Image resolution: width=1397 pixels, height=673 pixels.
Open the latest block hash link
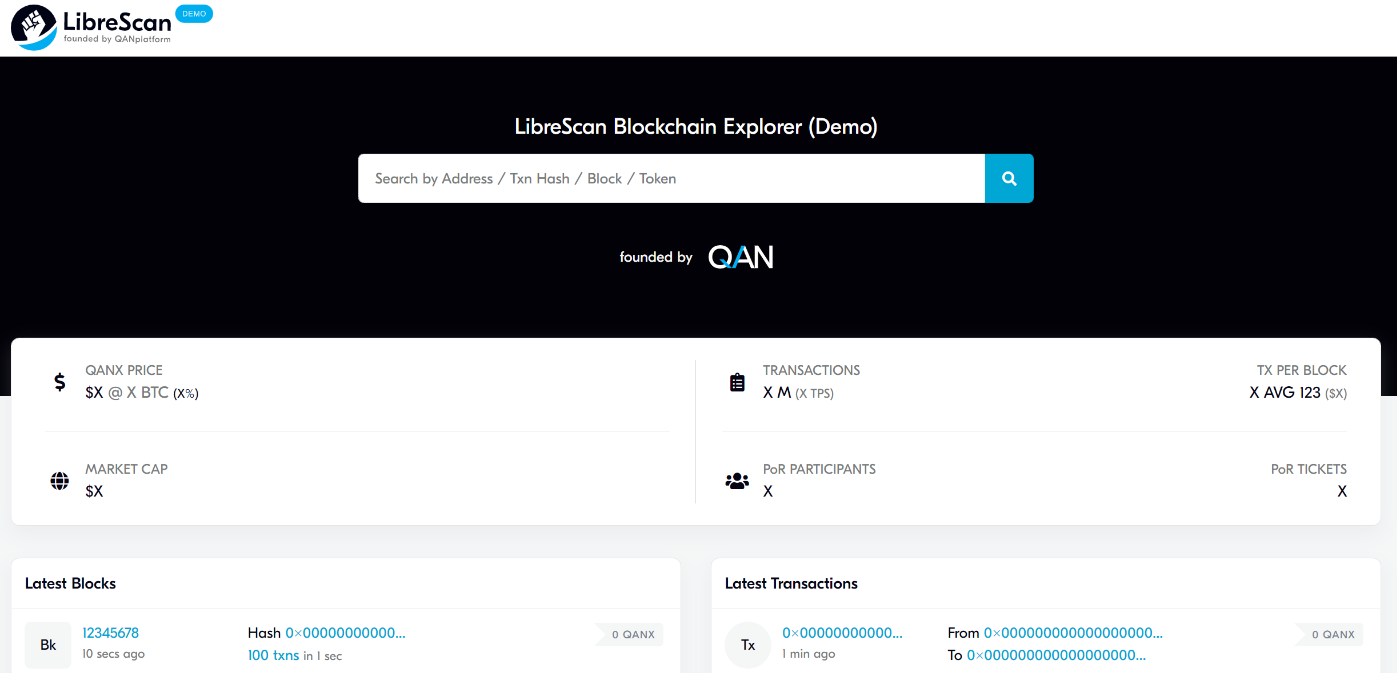[x=345, y=633]
